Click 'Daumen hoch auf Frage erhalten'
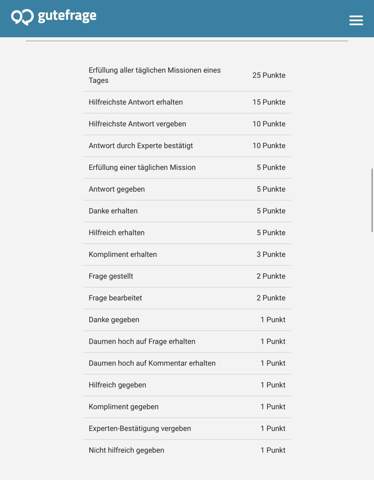The width and height of the screenshot is (374, 480). coord(187,341)
